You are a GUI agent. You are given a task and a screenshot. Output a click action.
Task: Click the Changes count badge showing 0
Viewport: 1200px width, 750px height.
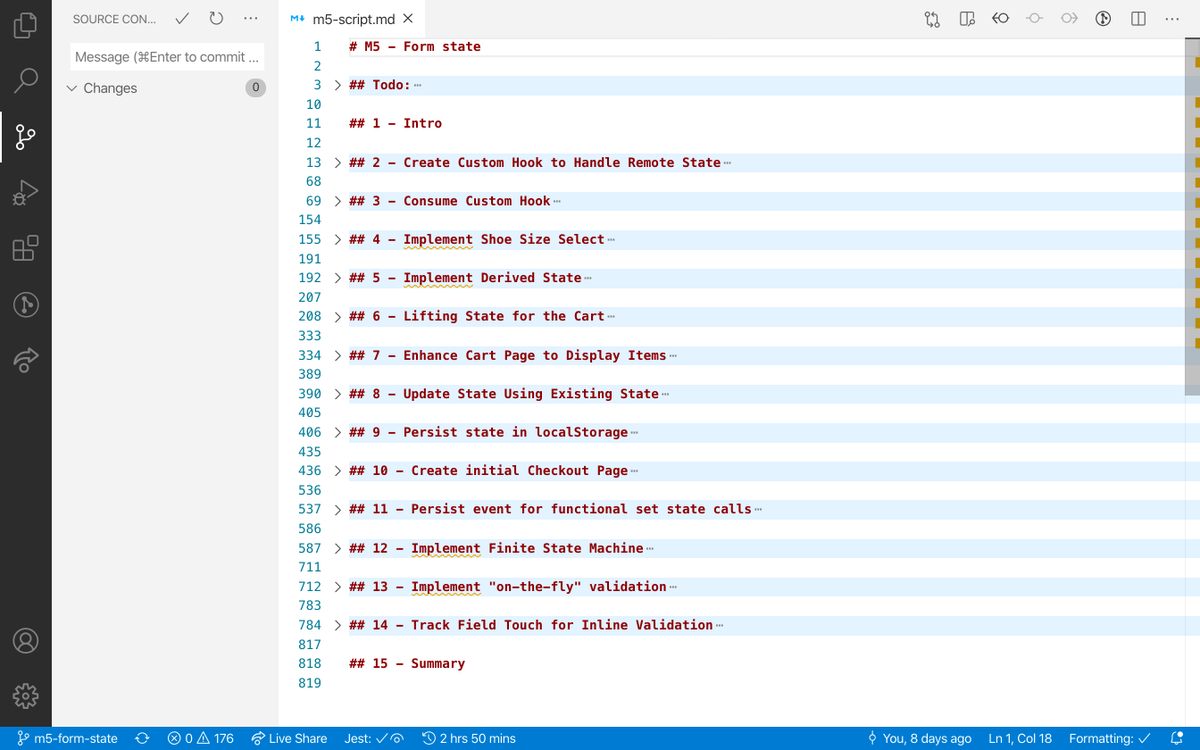pos(255,88)
